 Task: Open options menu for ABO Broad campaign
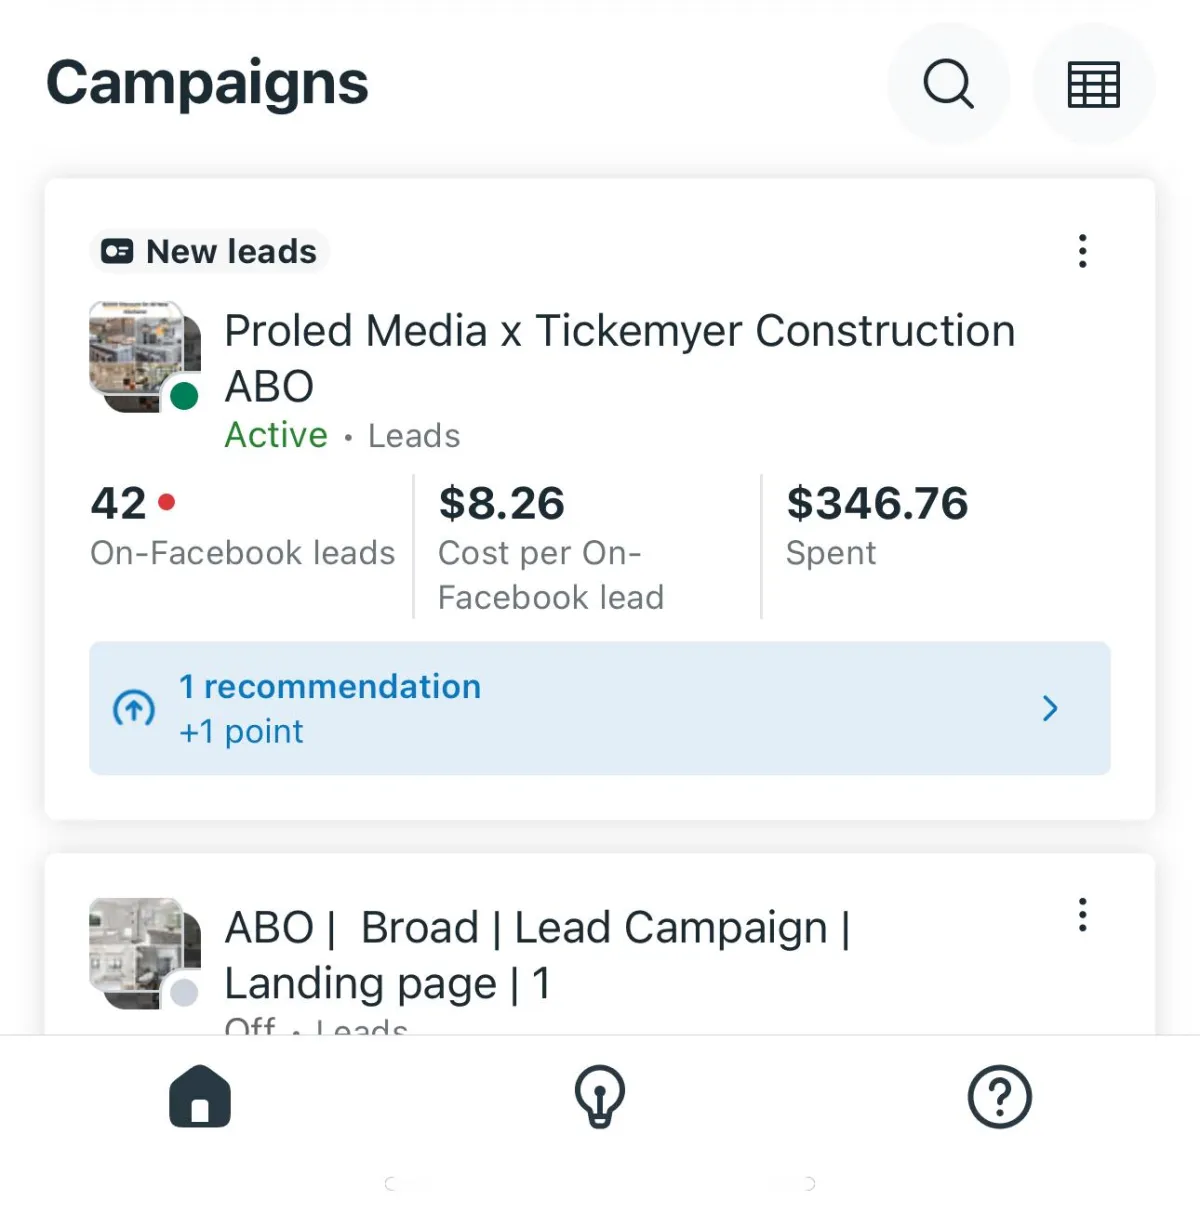[1082, 915]
